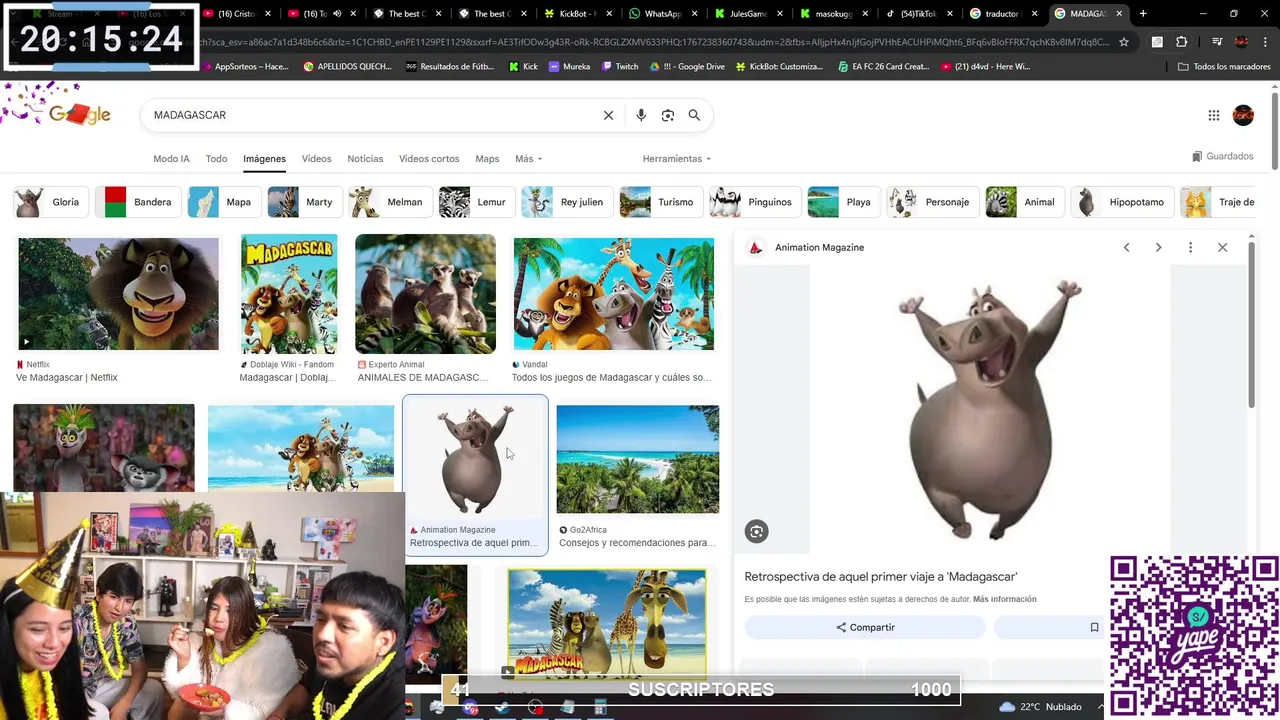Filter images by Playa chip
The height and width of the screenshot is (720, 1280).
point(843,202)
